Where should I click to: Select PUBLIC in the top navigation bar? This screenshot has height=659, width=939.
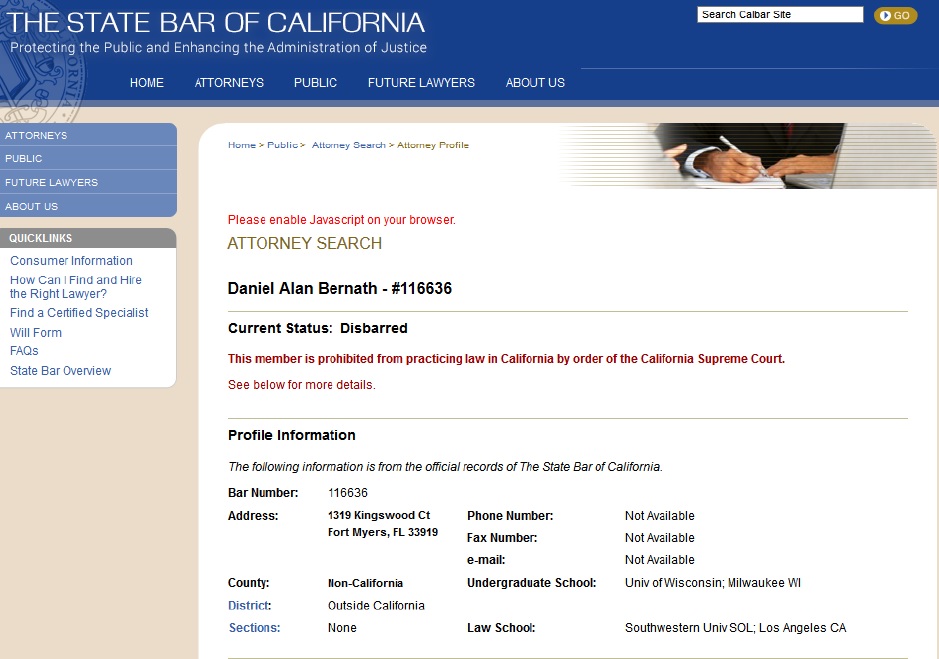click(315, 83)
